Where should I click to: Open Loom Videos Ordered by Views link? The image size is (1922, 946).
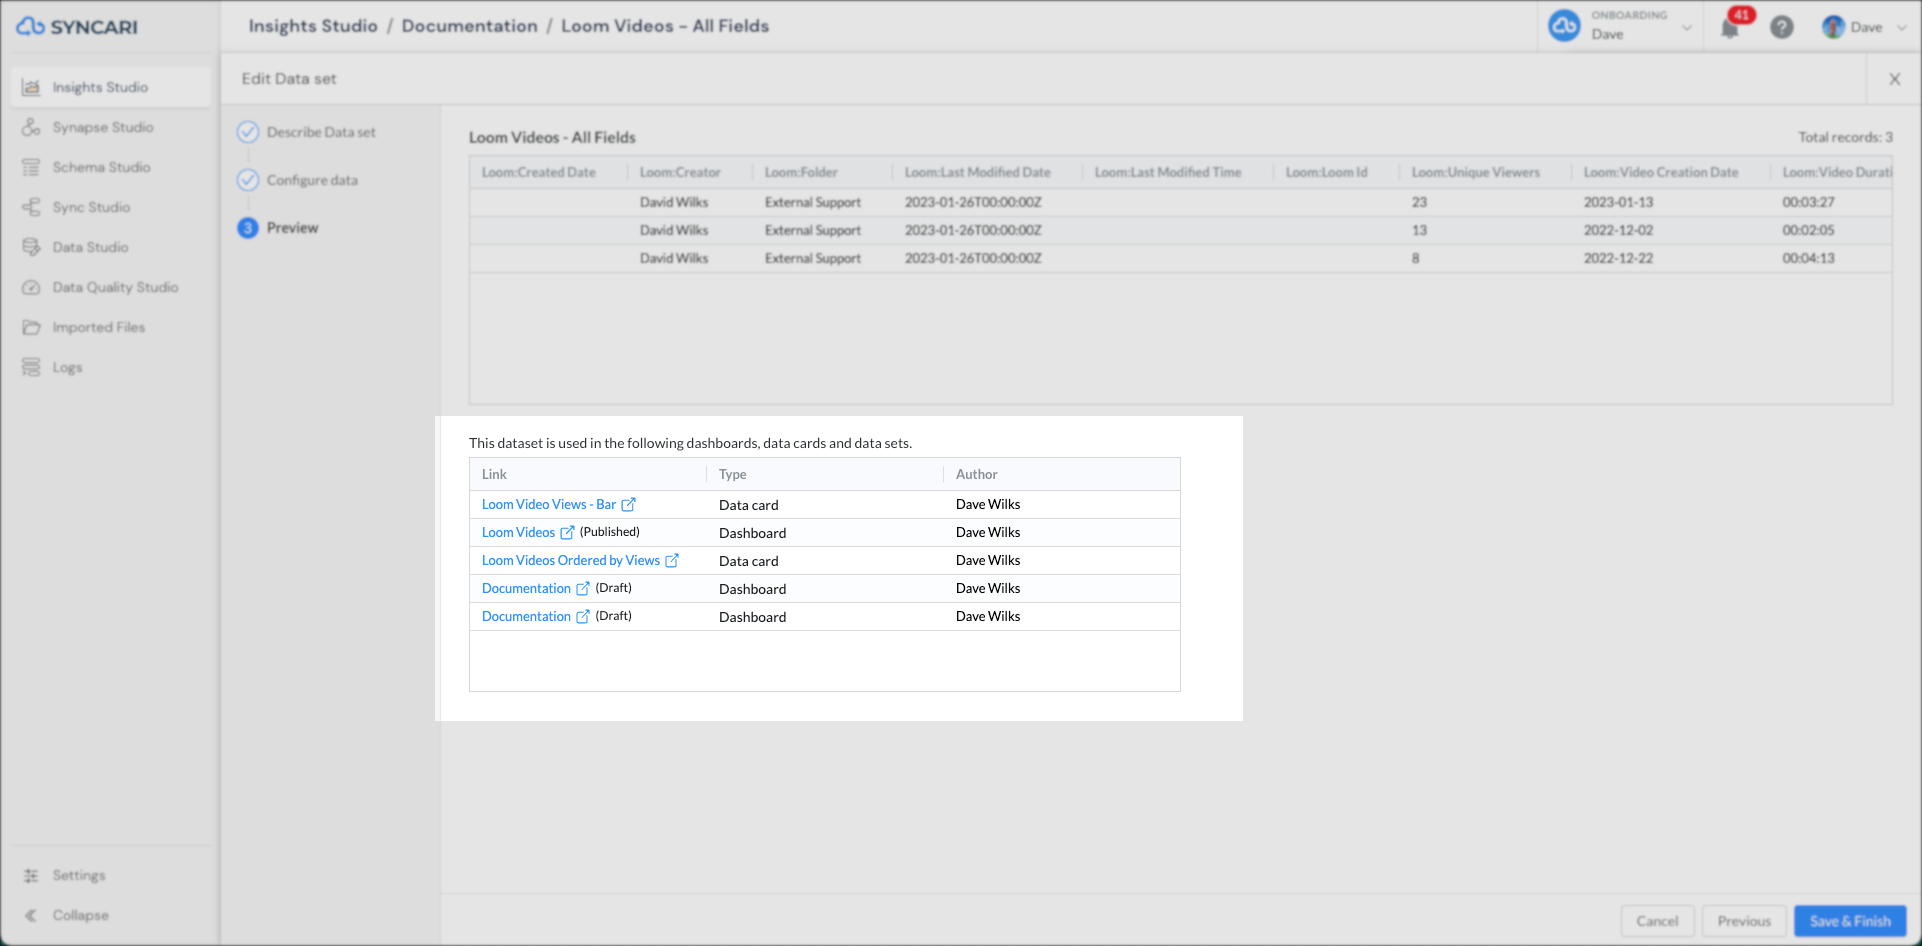point(571,561)
